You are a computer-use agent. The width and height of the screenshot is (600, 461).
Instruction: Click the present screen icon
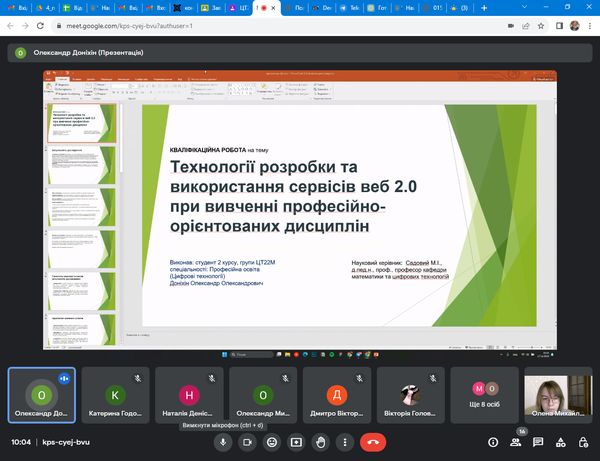tap(296, 441)
